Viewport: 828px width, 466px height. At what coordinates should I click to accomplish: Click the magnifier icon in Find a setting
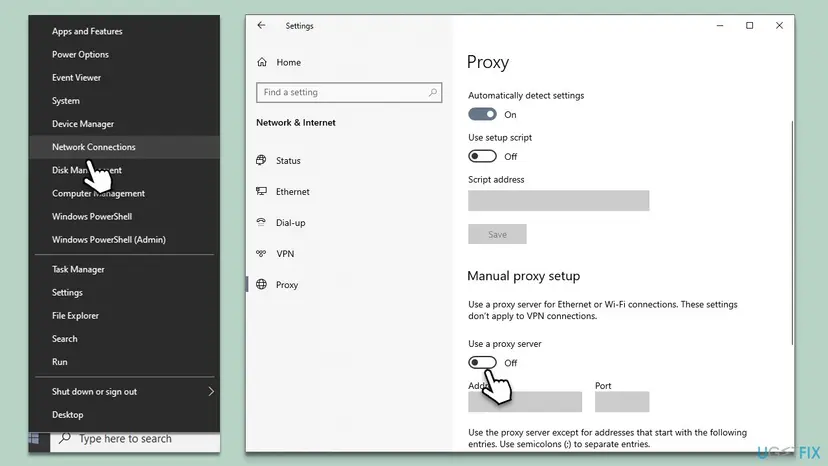[x=432, y=92]
